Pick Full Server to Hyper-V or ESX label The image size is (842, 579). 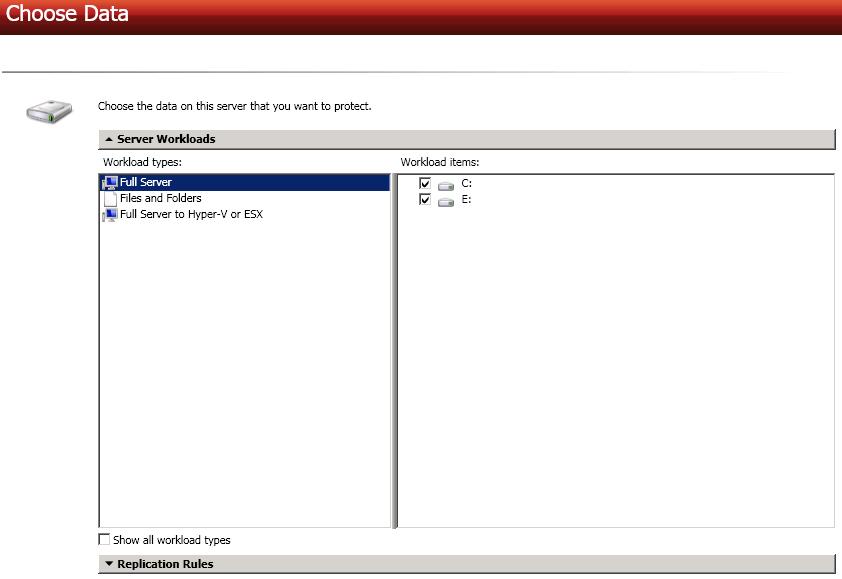tap(191, 215)
